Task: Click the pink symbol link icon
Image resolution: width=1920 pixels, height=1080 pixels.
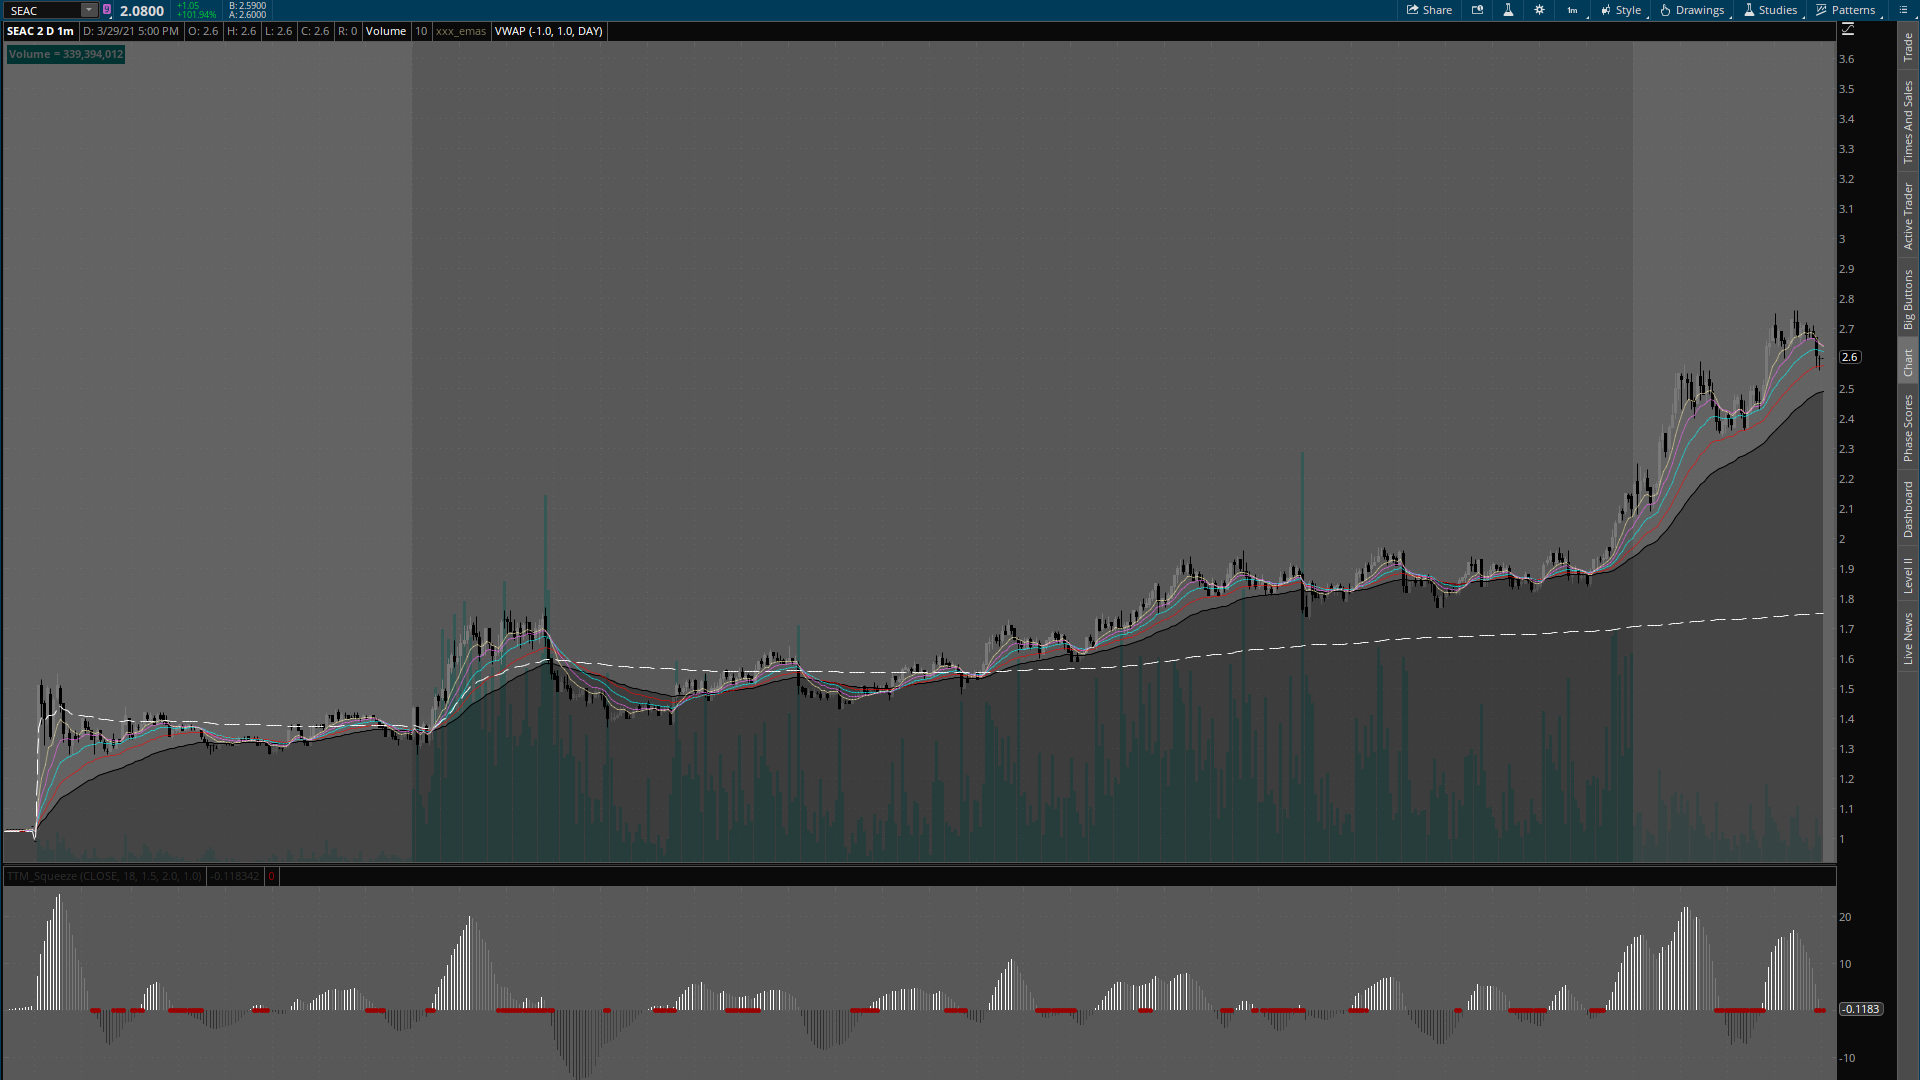Action: (107, 10)
